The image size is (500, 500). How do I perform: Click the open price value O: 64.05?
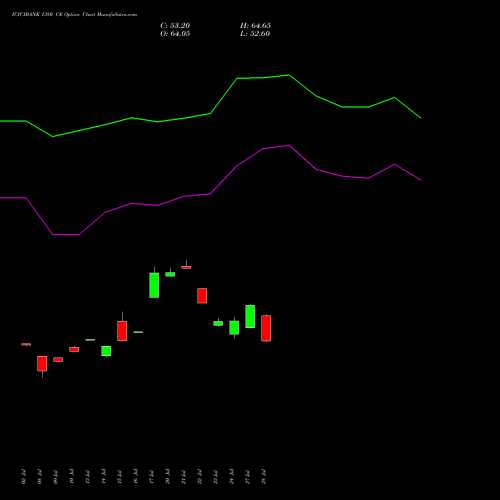(175, 34)
